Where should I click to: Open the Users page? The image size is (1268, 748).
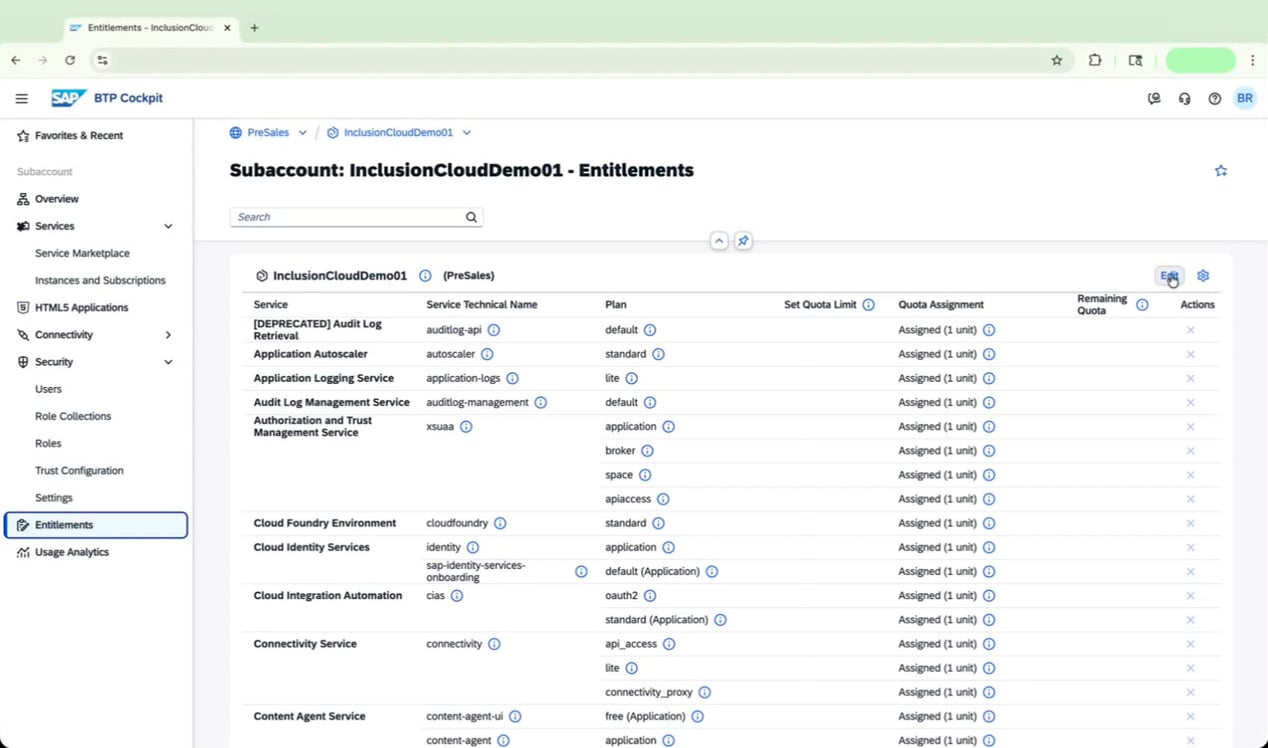point(48,389)
